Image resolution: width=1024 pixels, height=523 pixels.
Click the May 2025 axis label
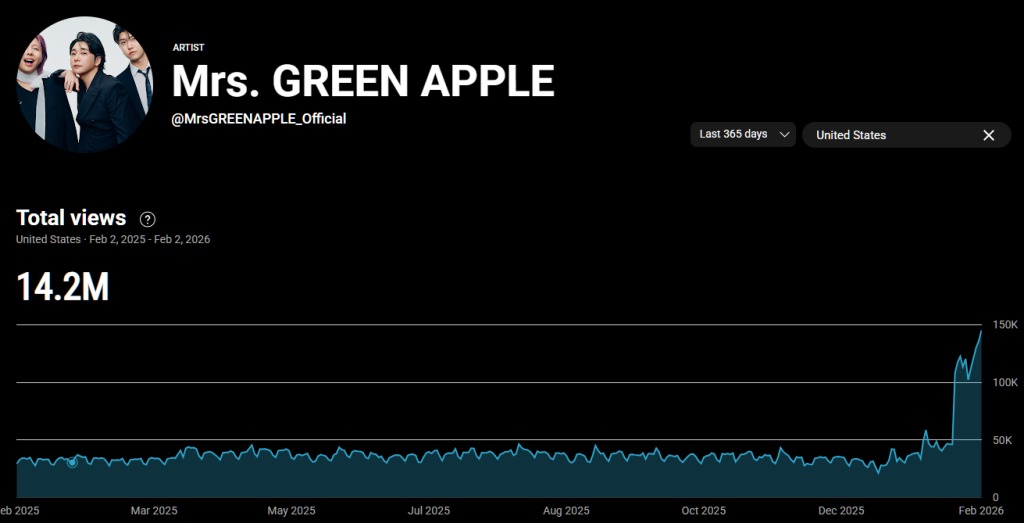(292, 511)
